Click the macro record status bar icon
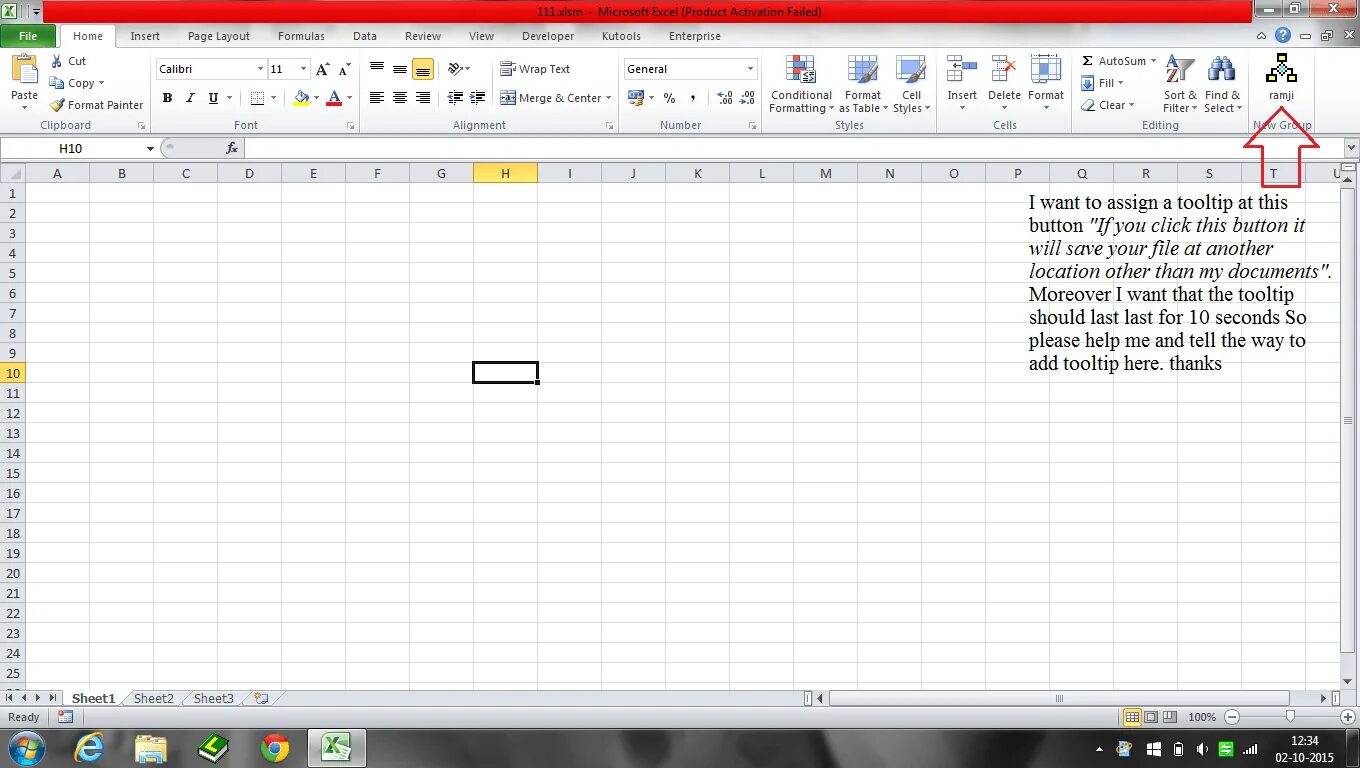 click(65, 717)
